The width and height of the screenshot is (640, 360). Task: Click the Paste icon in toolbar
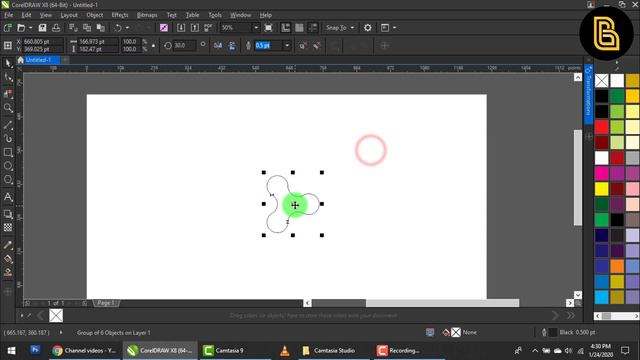click(x=100, y=28)
